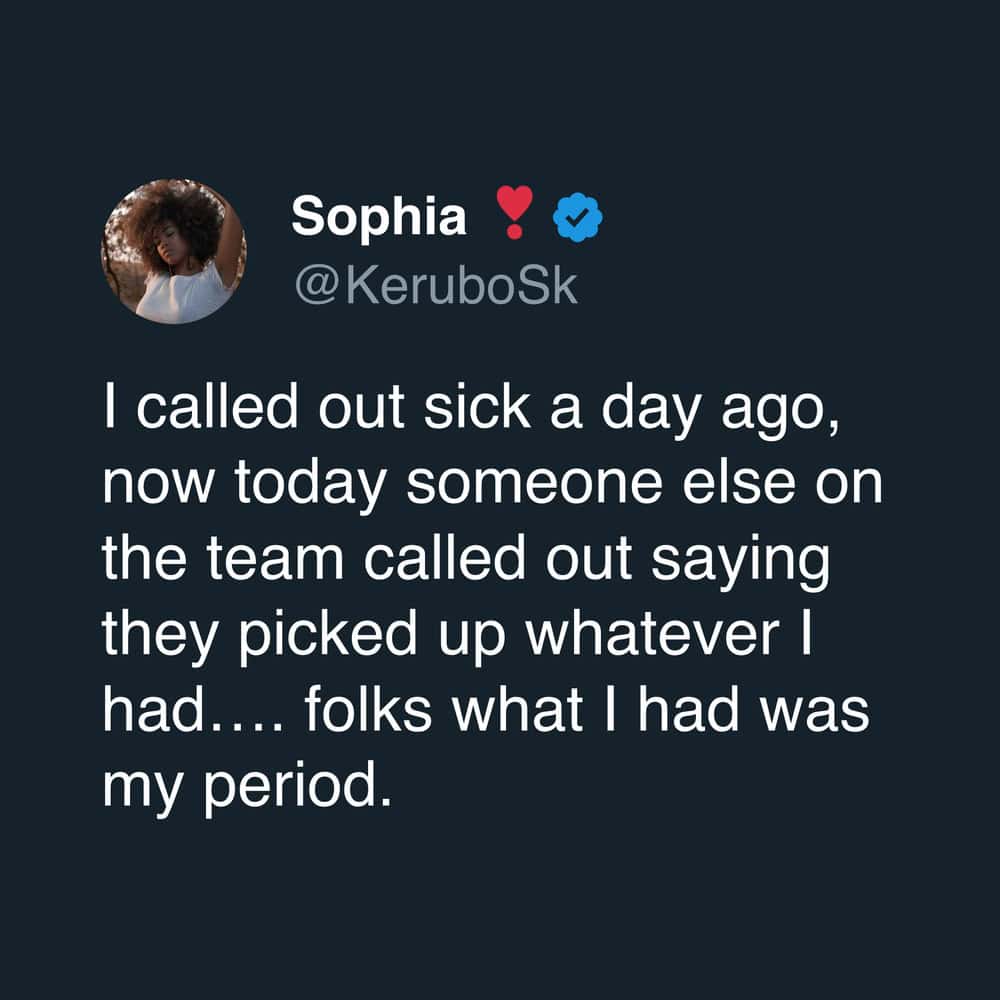Click the display name Sophia
The width and height of the screenshot is (1000, 1000).
pyautogui.click(x=379, y=216)
